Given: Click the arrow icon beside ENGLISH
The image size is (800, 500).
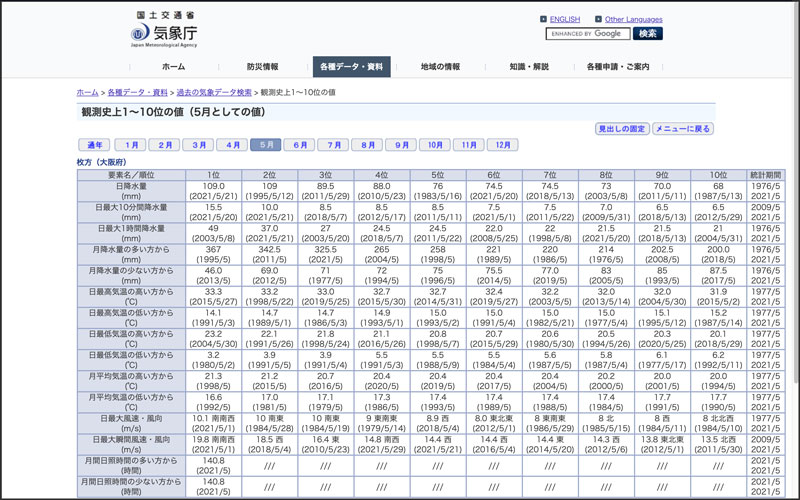Looking at the screenshot, I should [x=543, y=19].
